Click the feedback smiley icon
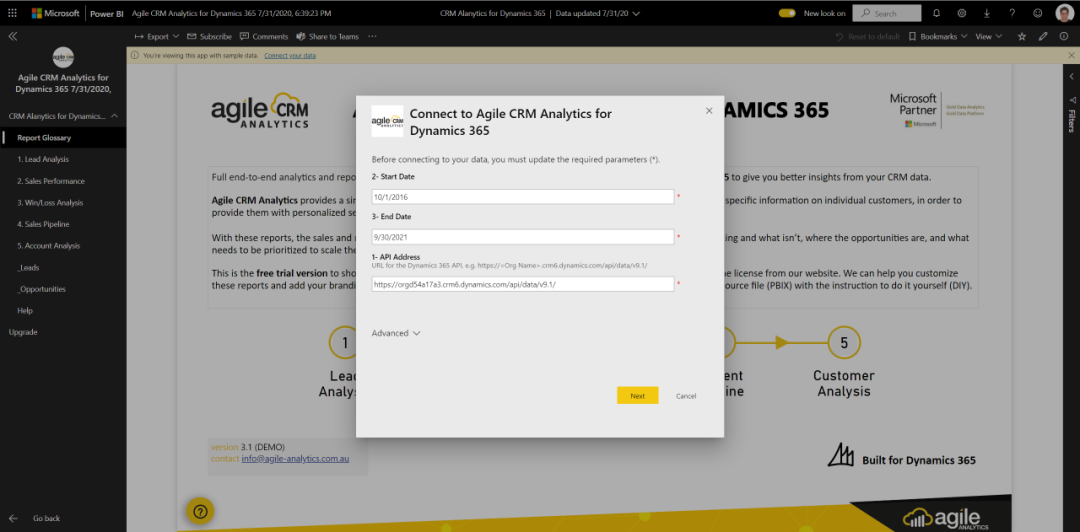This screenshot has width=1080, height=532. point(1037,13)
